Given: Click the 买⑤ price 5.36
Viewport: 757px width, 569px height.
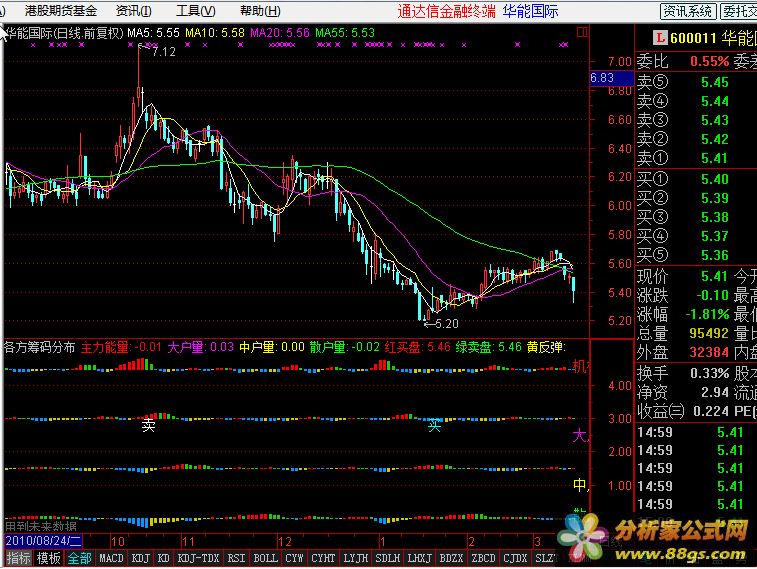Looking at the screenshot, I should tap(715, 255).
